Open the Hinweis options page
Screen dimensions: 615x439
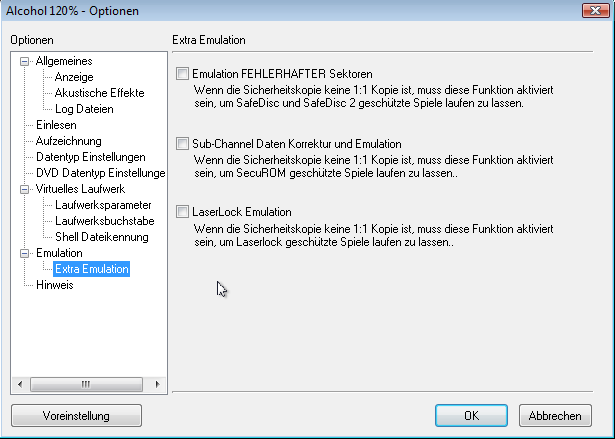[x=55, y=285]
